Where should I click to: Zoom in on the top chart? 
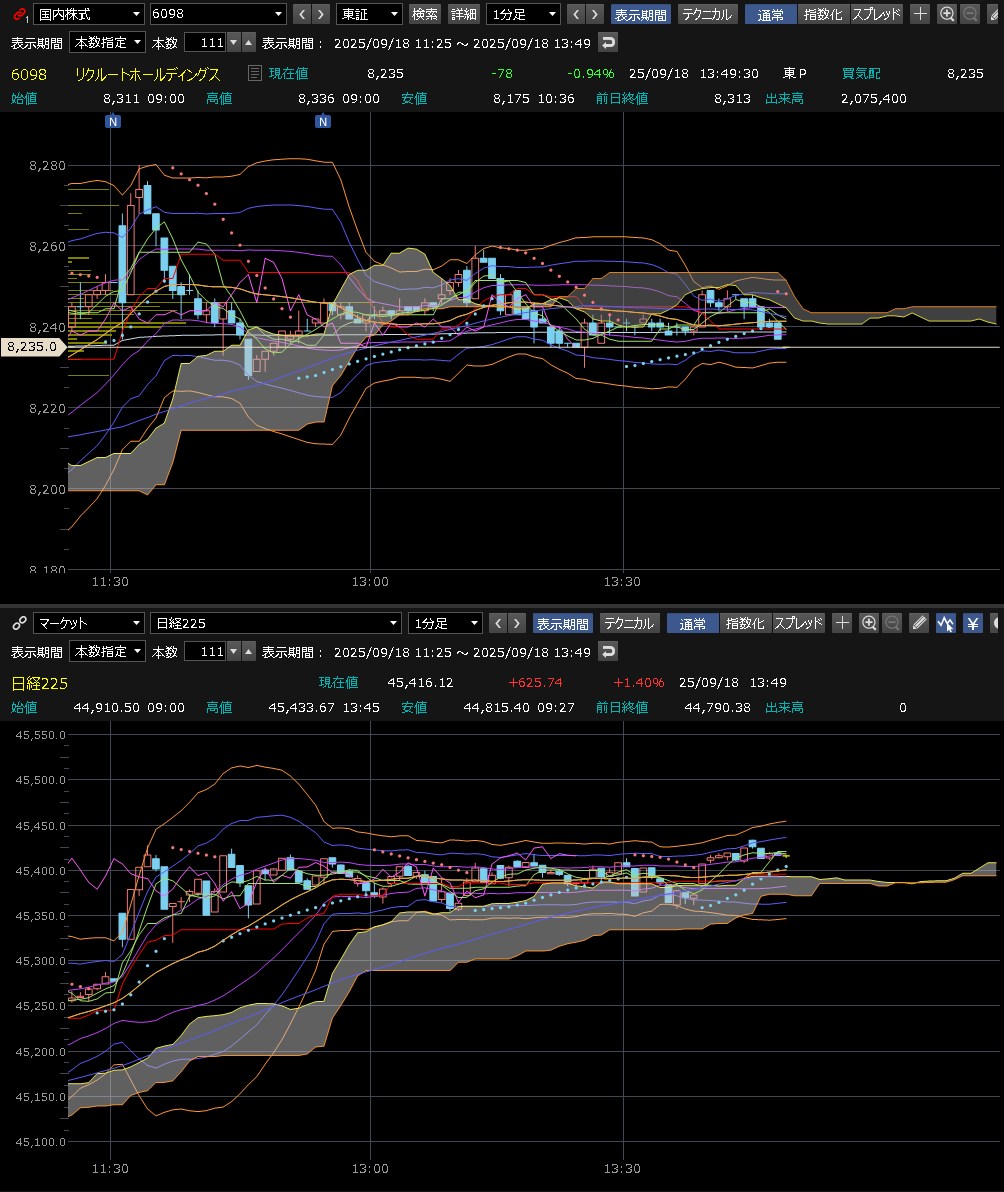946,14
